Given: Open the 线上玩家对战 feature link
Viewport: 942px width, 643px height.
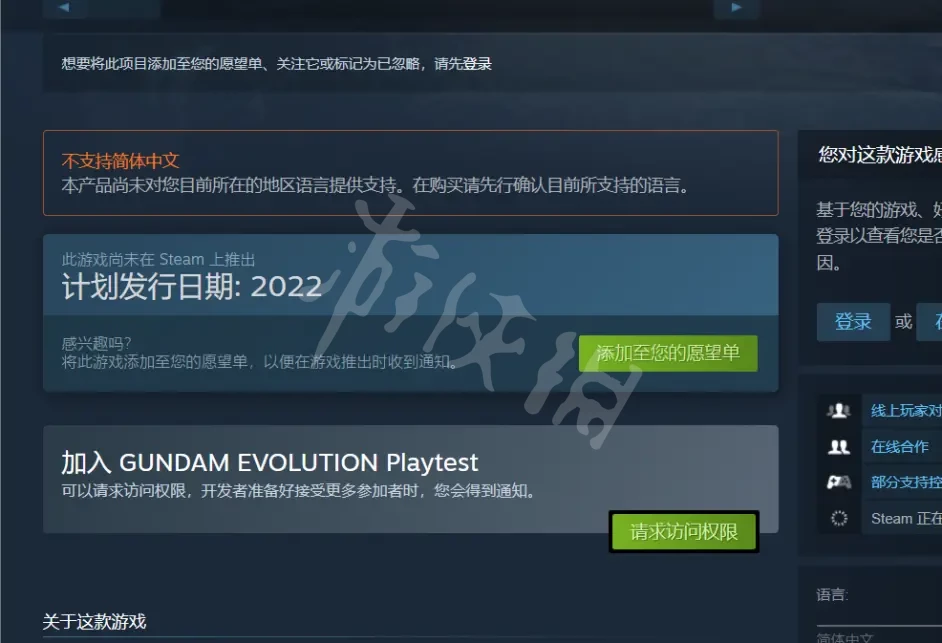Looking at the screenshot, I should 906,411.
